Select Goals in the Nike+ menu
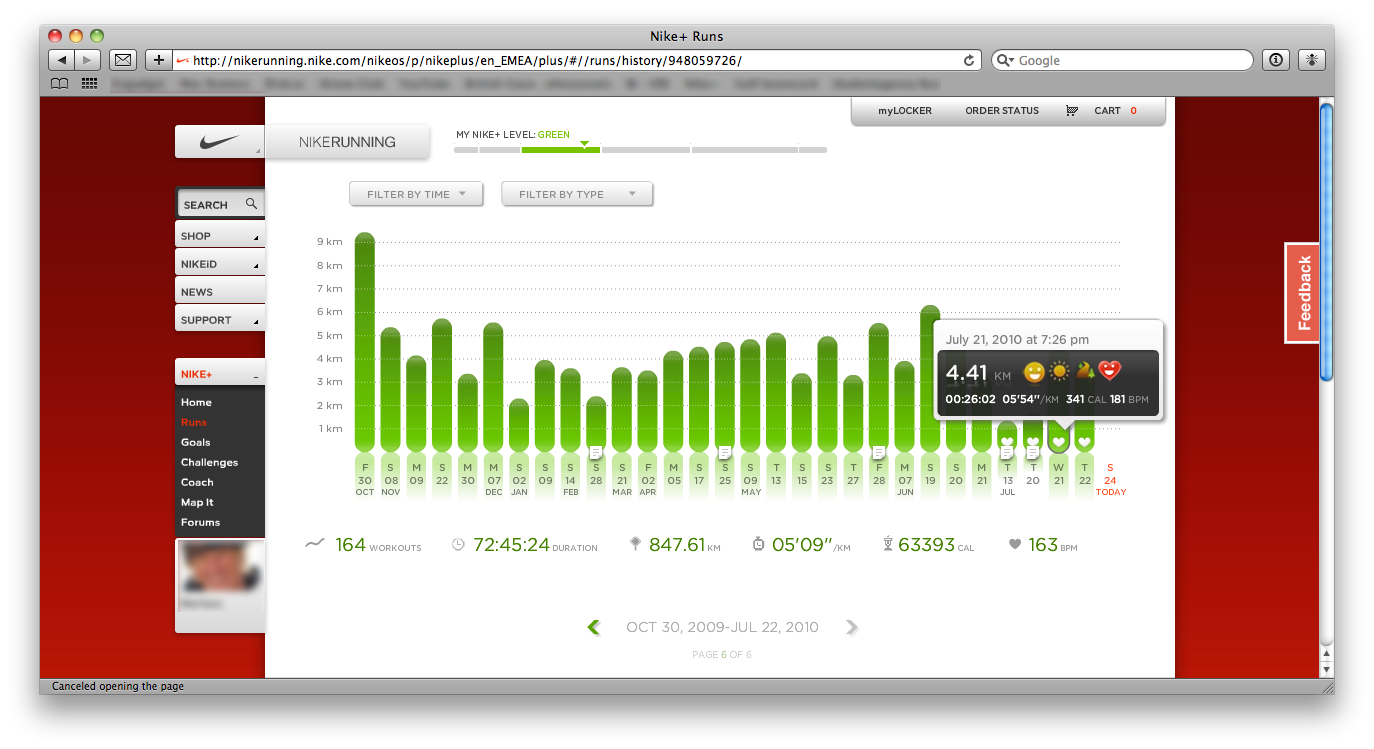The image size is (1374, 749). coord(196,442)
